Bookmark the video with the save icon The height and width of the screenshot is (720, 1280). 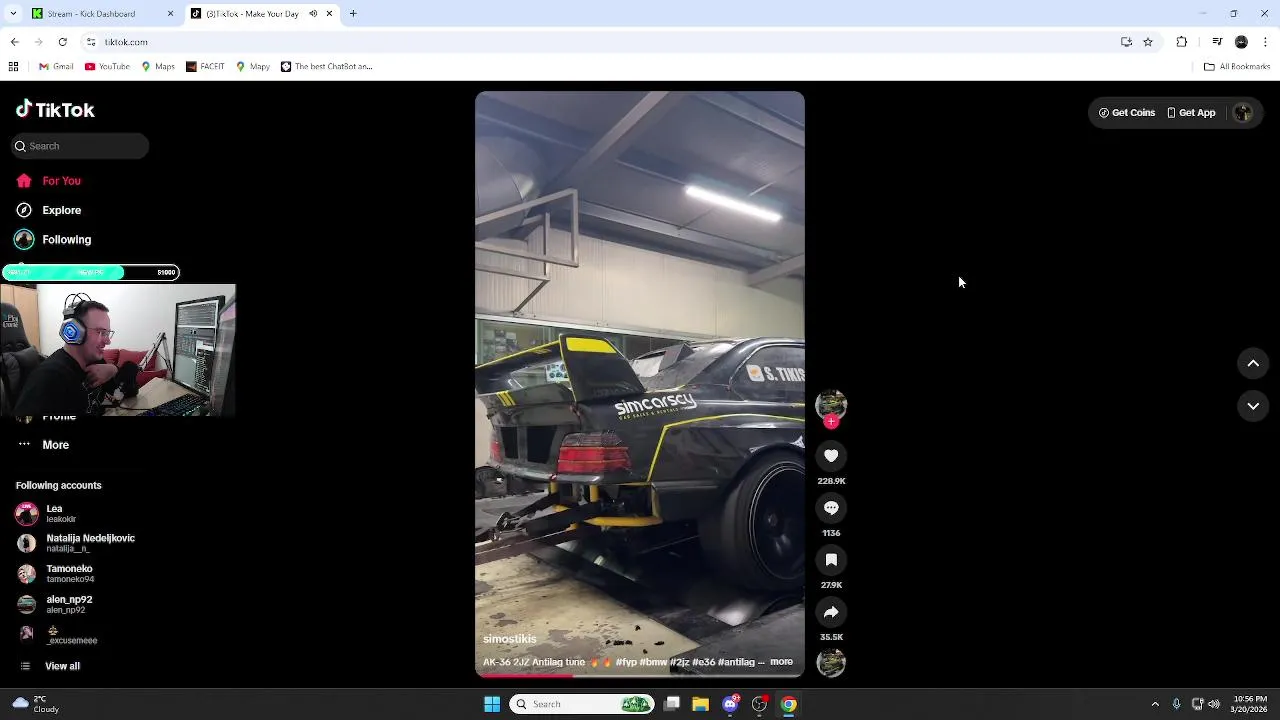pos(831,560)
